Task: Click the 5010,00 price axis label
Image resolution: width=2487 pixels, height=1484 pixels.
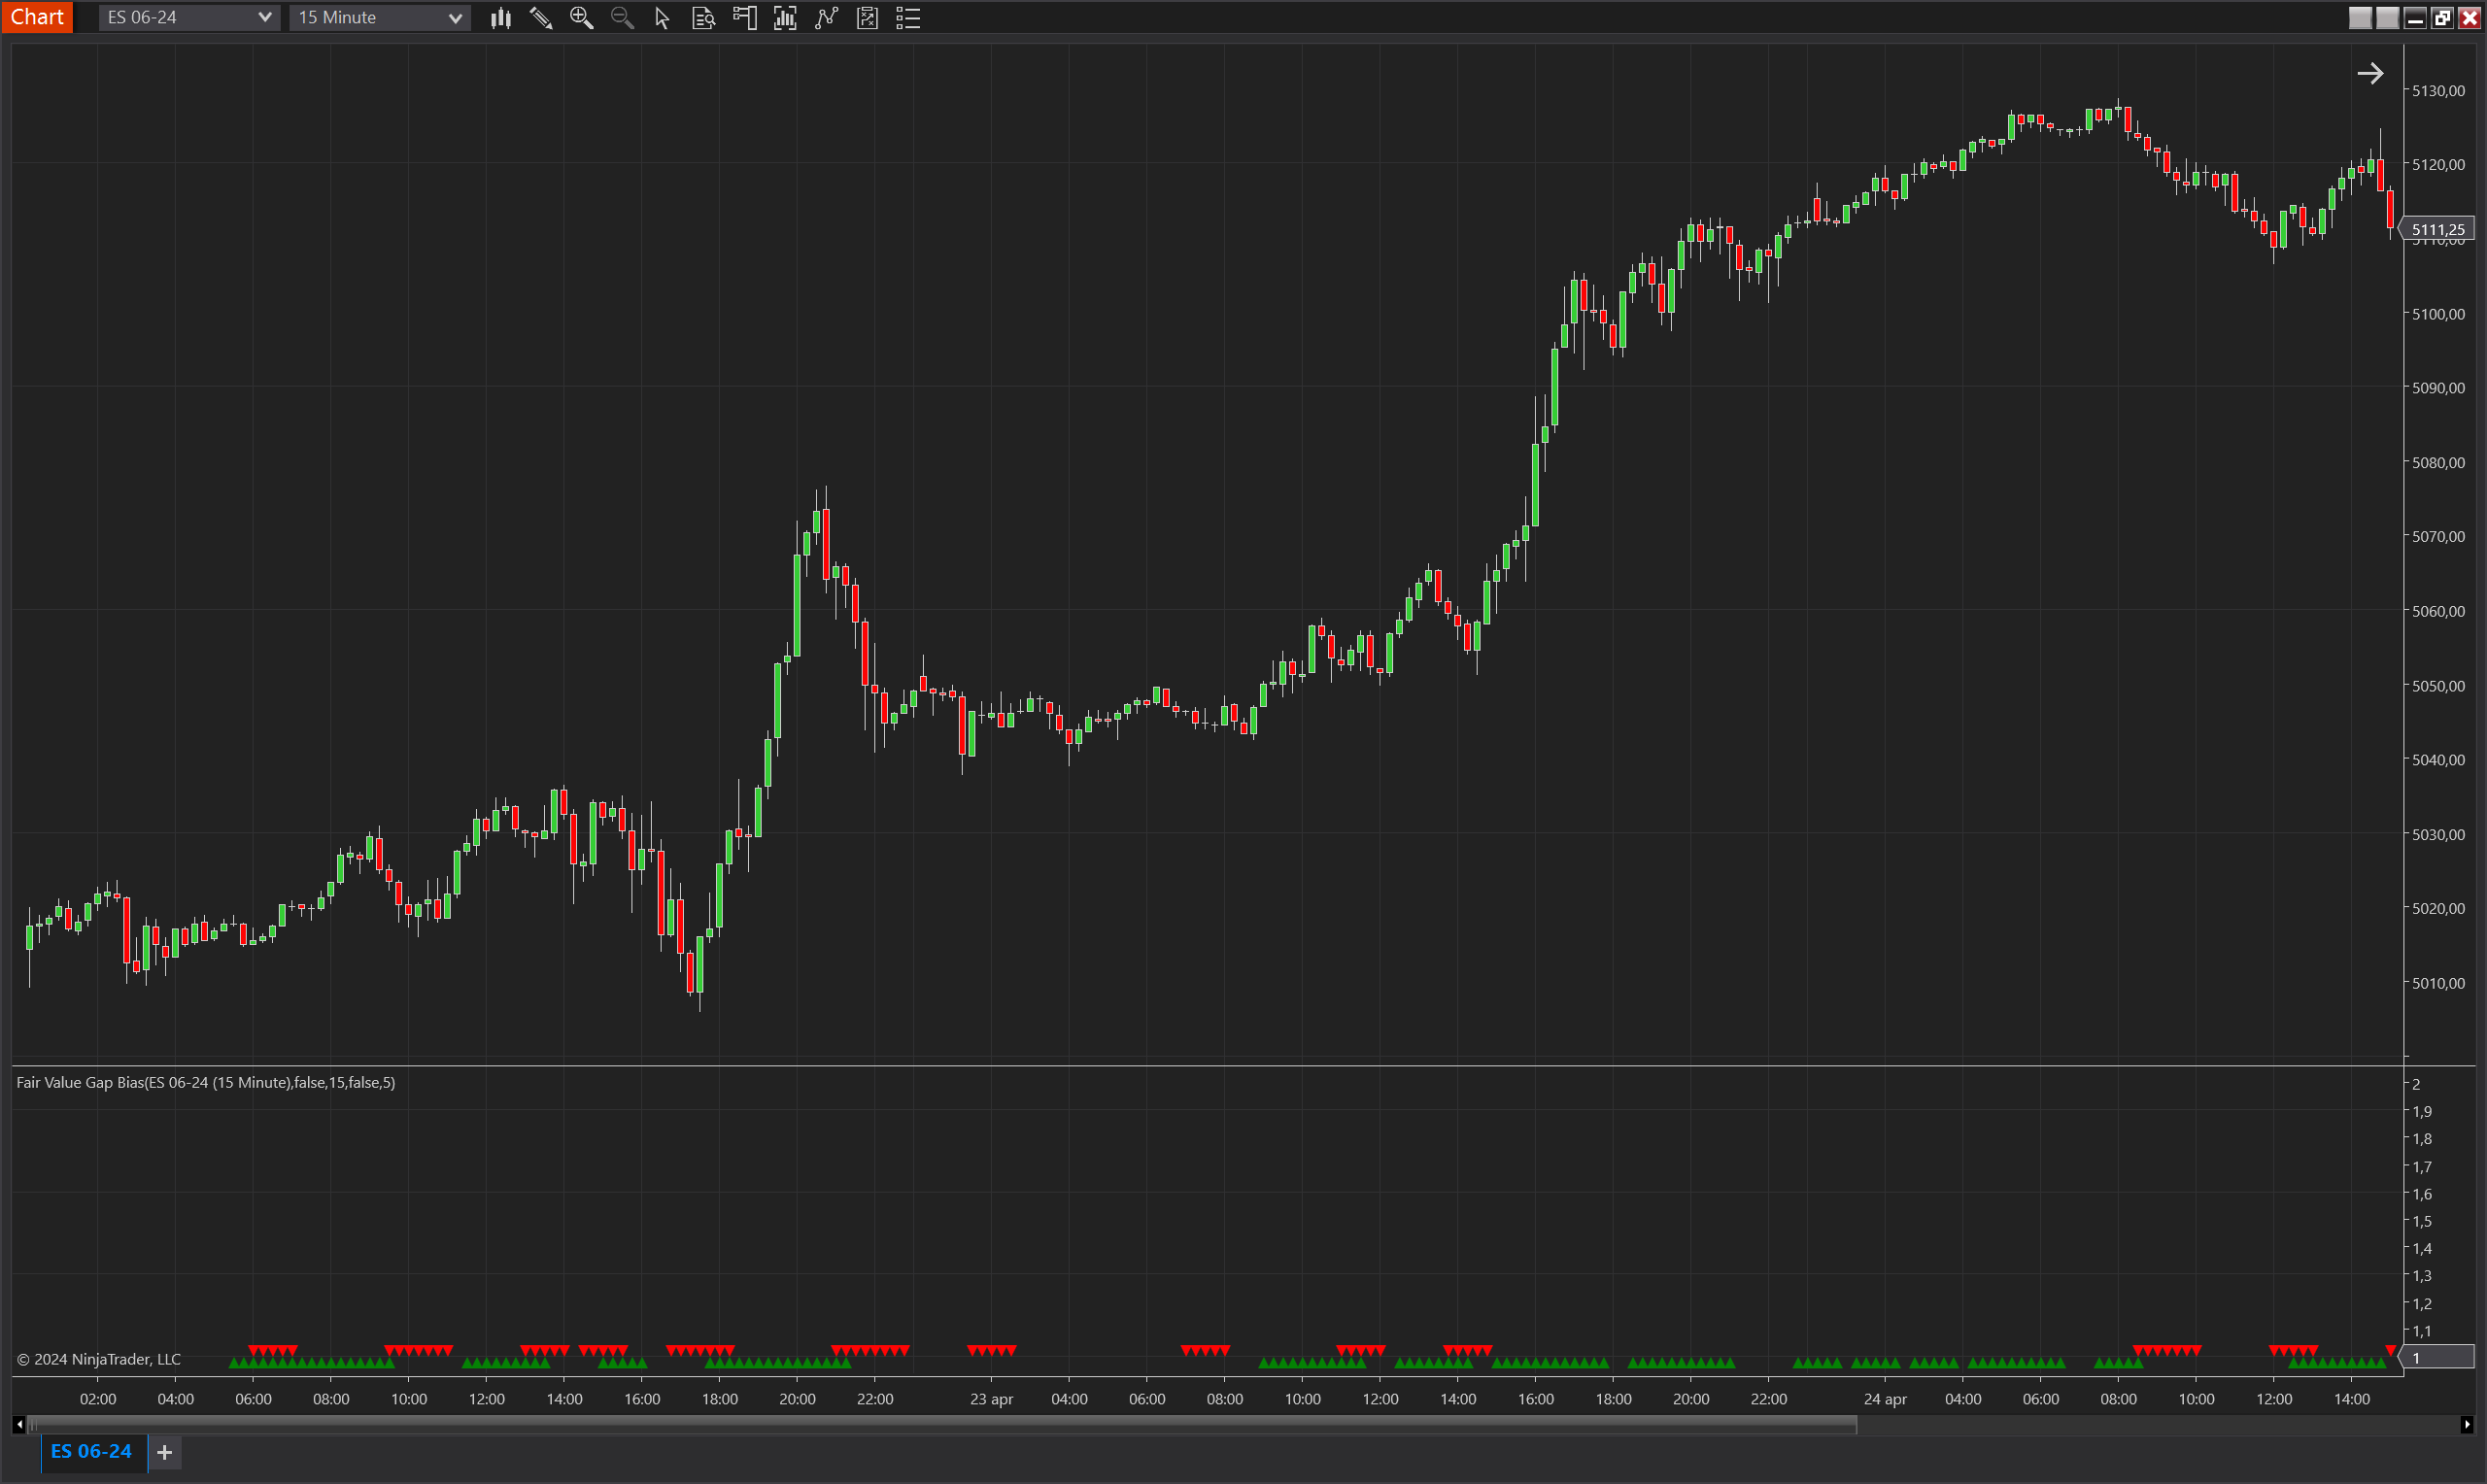Action: 2438,983
